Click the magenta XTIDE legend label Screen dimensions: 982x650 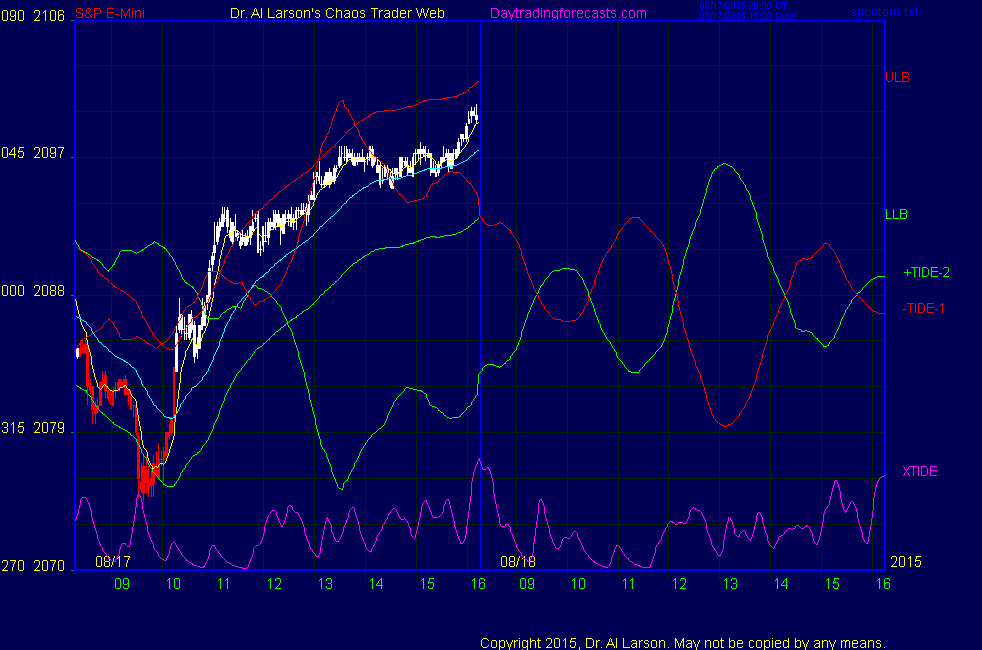coord(919,471)
